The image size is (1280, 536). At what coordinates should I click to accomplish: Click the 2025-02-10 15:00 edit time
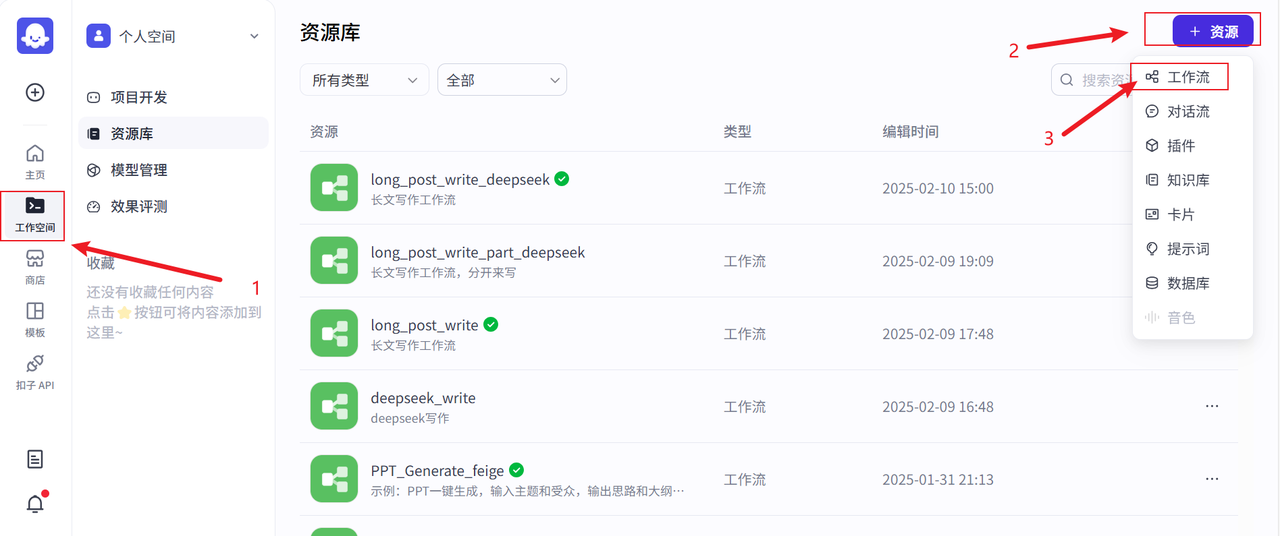coord(938,188)
